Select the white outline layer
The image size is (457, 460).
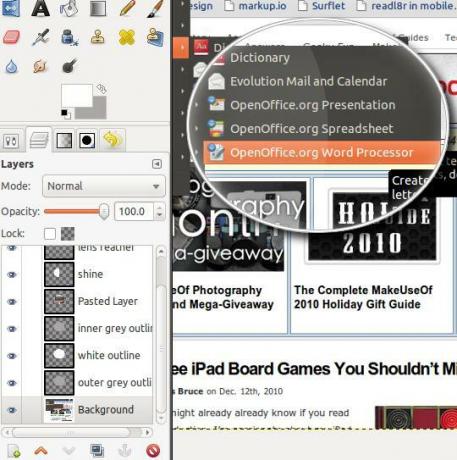pos(77,355)
